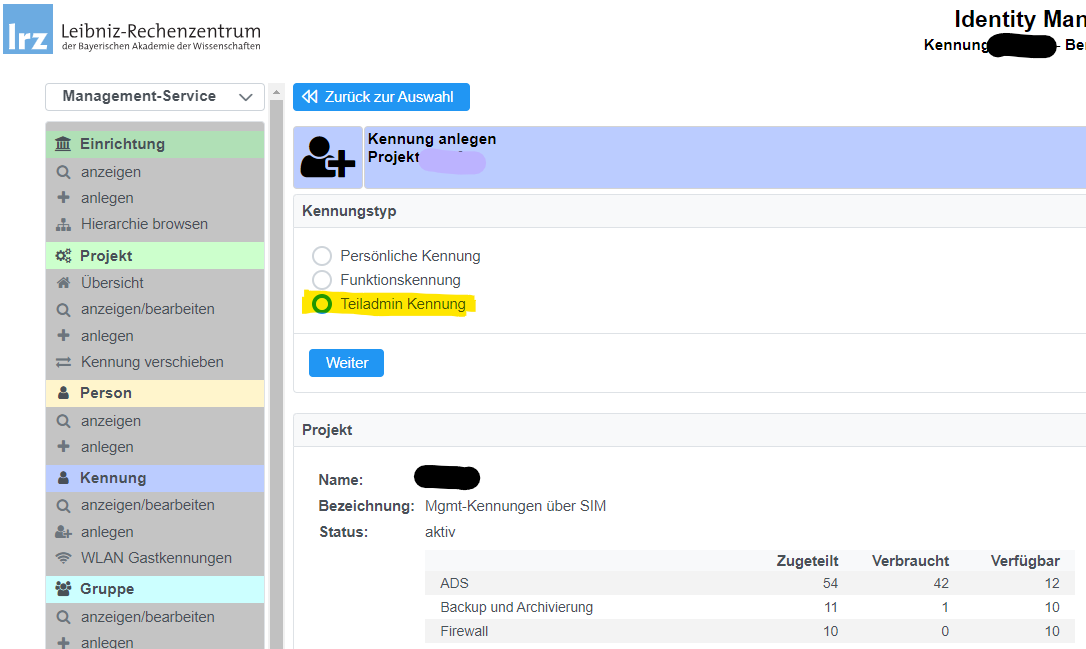Viewport: 1086px width, 649px height.
Task: Click the WLAN Gastkennungen wifi icon
Action: pos(64,558)
